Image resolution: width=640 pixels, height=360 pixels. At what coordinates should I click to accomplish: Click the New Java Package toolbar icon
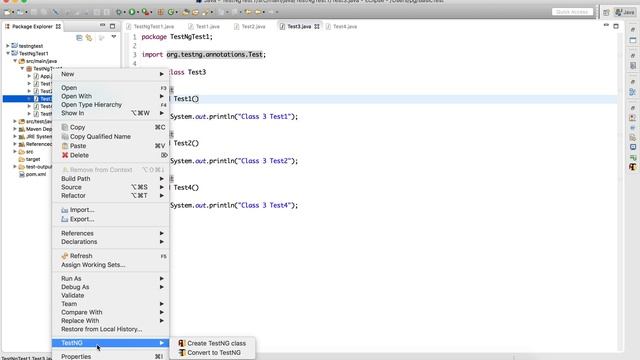160,12
